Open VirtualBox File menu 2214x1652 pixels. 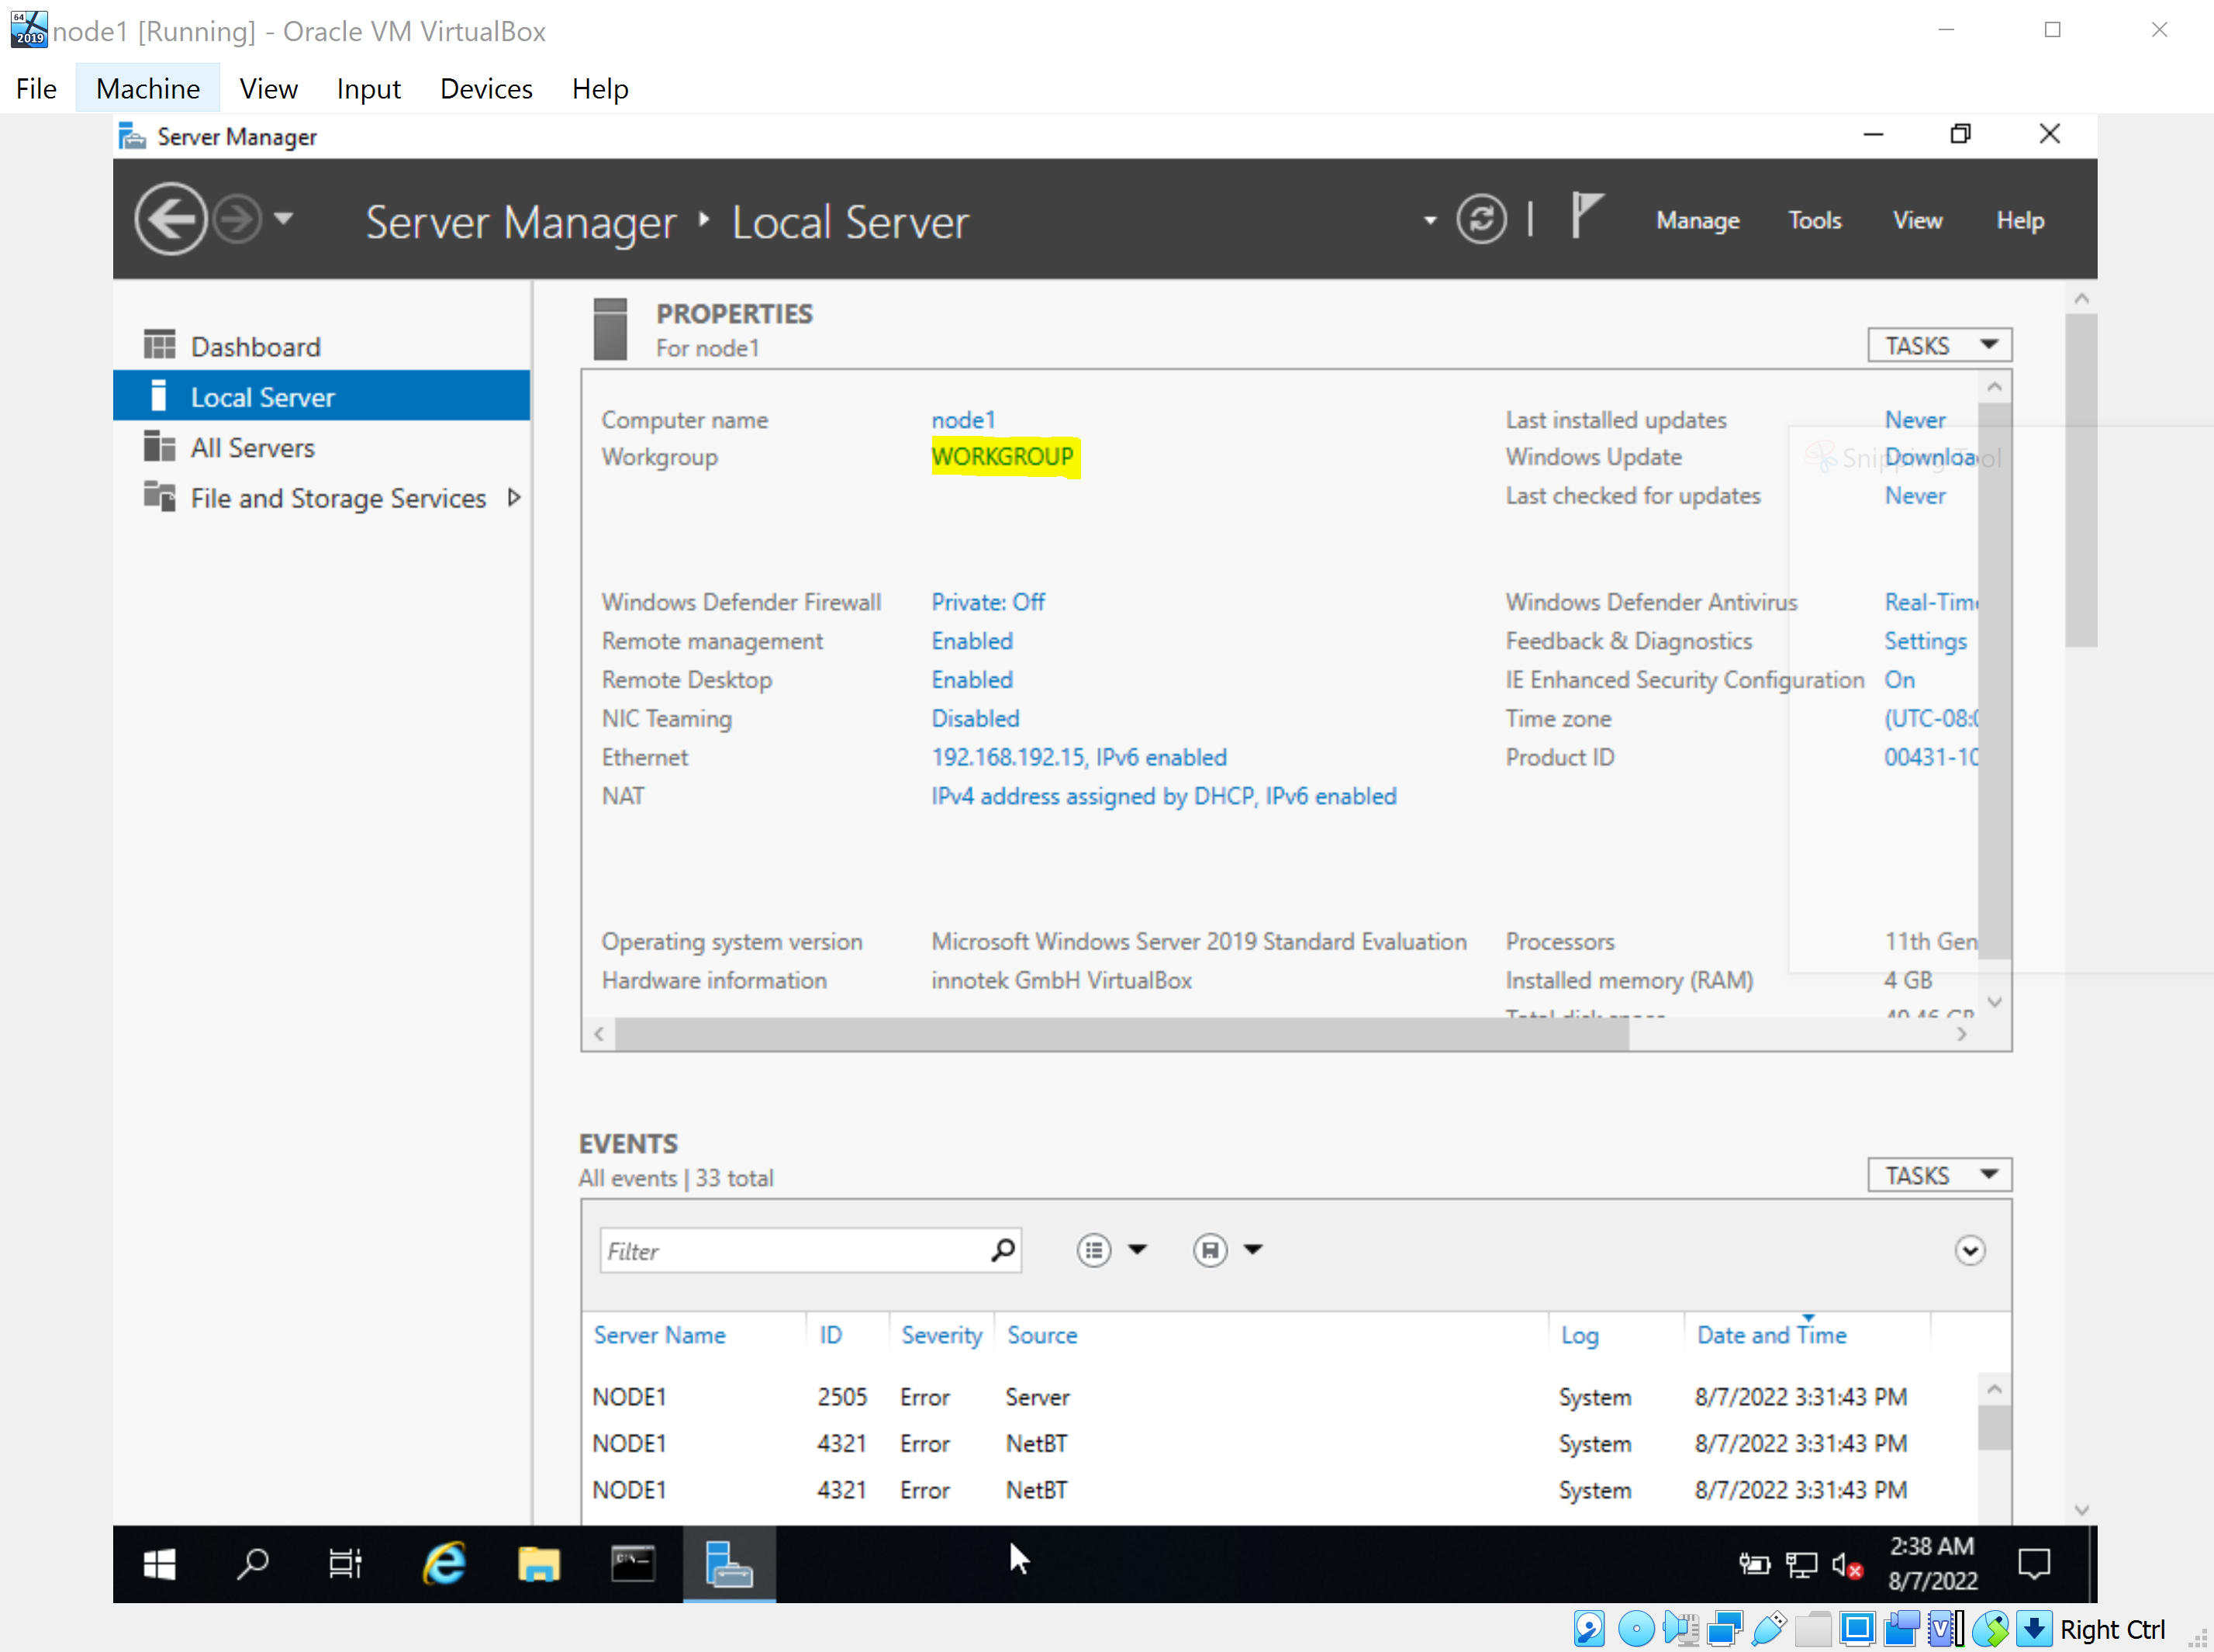click(x=36, y=89)
